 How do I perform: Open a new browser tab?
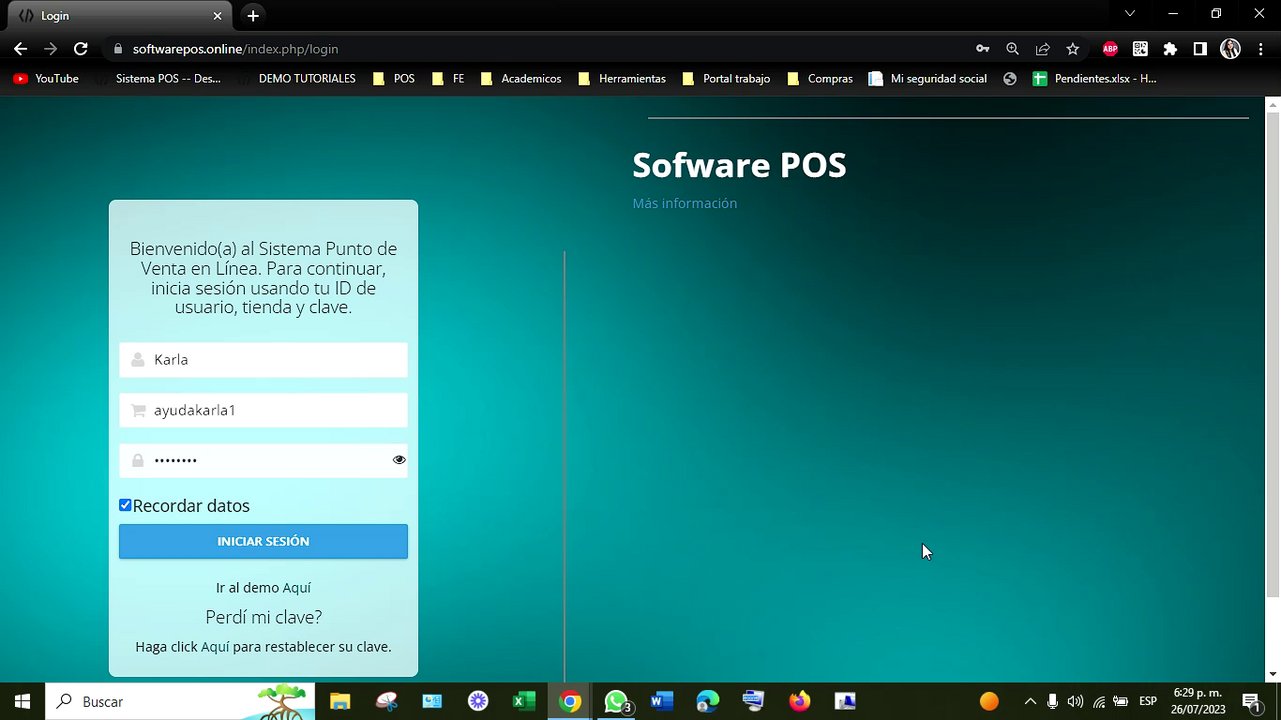tap(253, 16)
